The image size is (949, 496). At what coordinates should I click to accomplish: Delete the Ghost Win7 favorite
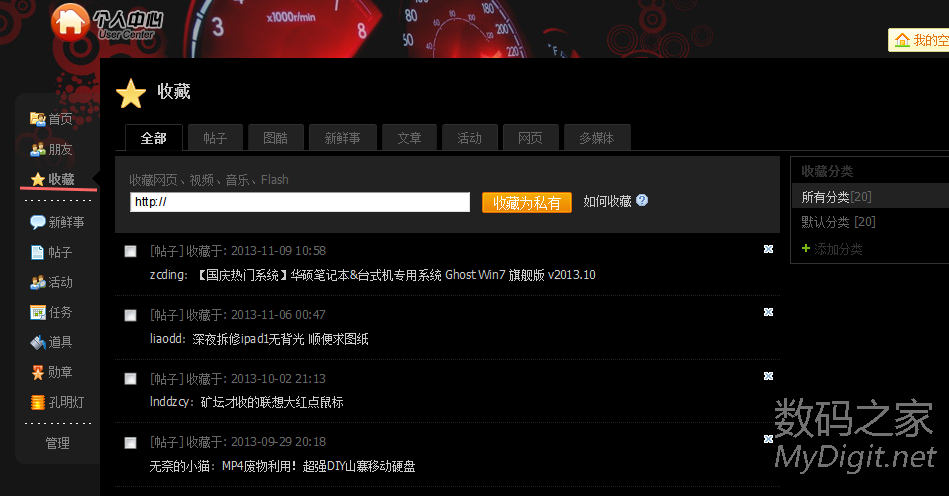tap(768, 249)
